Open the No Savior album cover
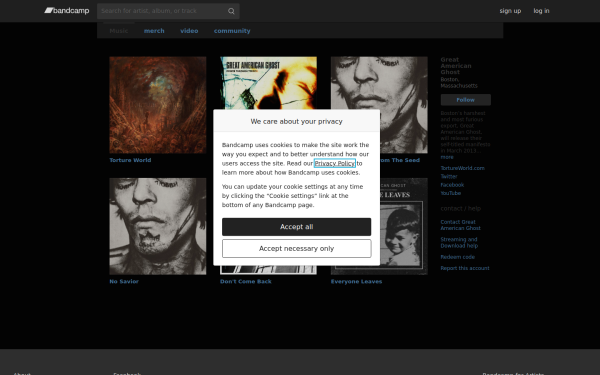Screen dimensions: 600x375 (158, 226)
